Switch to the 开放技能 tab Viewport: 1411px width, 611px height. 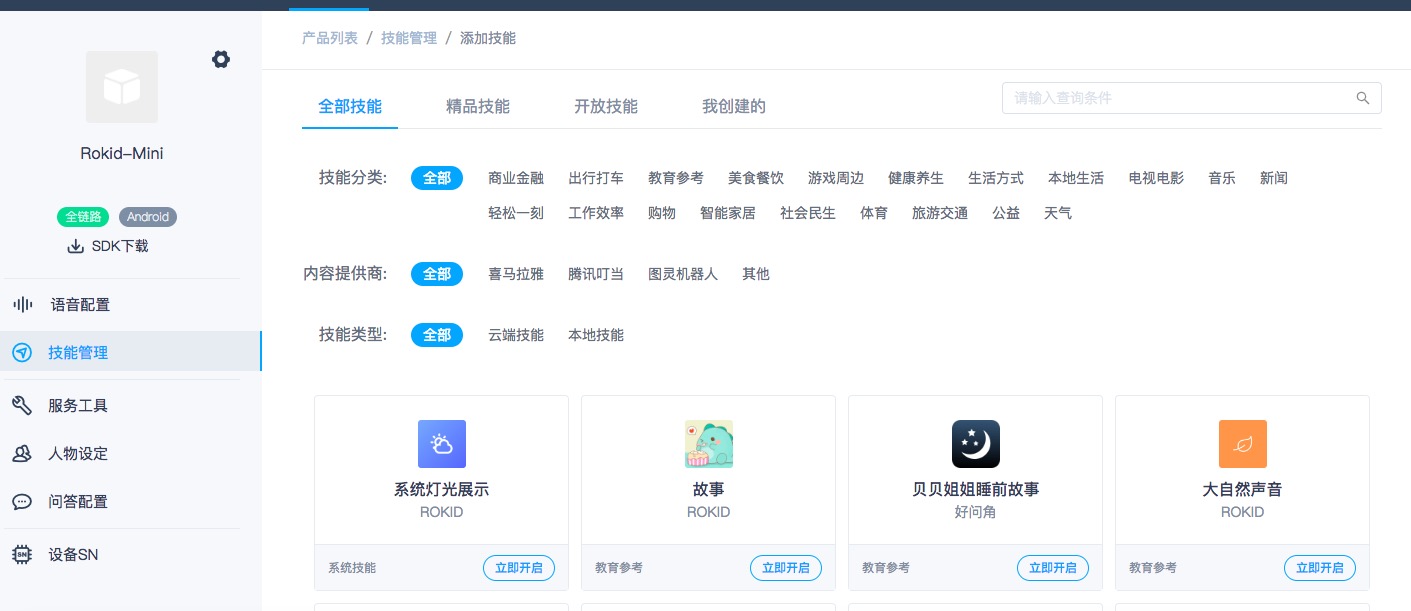click(606, 106)
